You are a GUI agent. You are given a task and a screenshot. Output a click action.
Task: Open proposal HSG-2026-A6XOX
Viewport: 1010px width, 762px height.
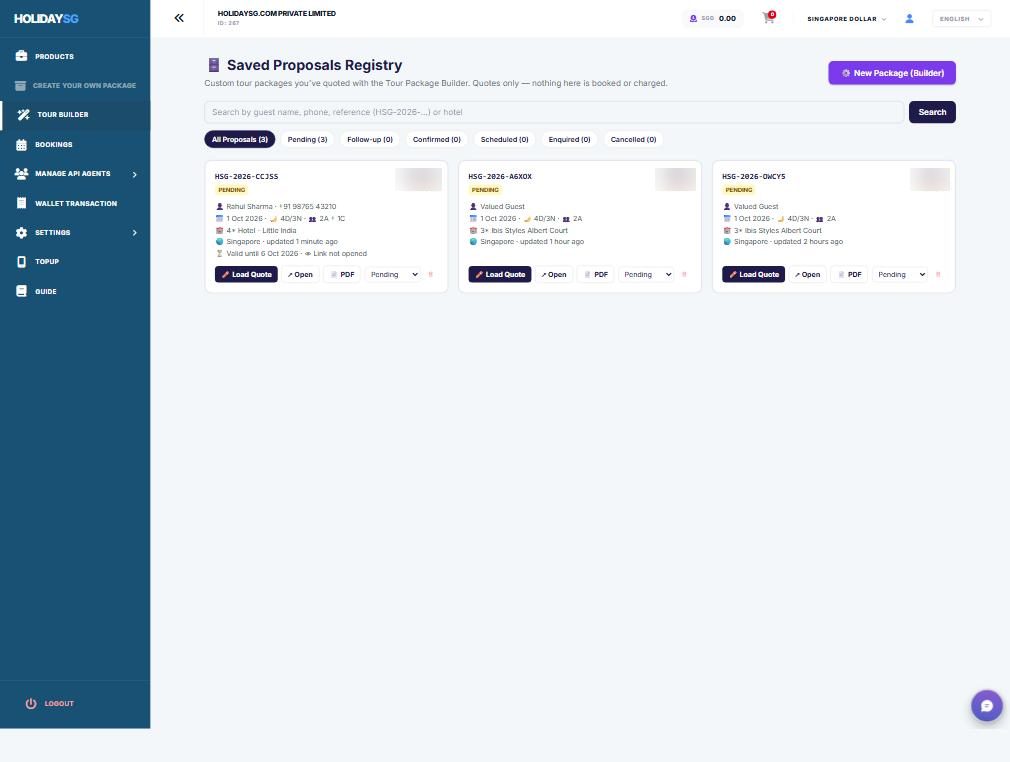[x=554, y=274]
